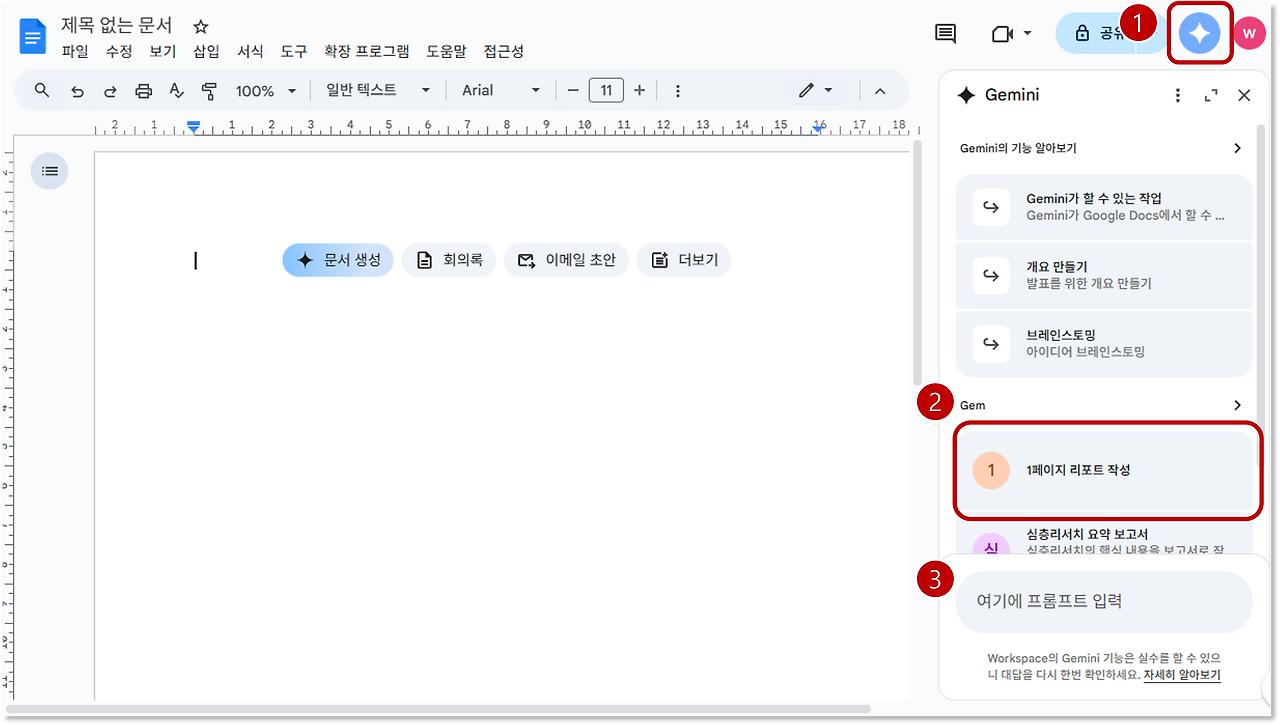Open the Gemini sparkle button in header
This screenshot has height=725, width=1280.
click(1199, 34)
